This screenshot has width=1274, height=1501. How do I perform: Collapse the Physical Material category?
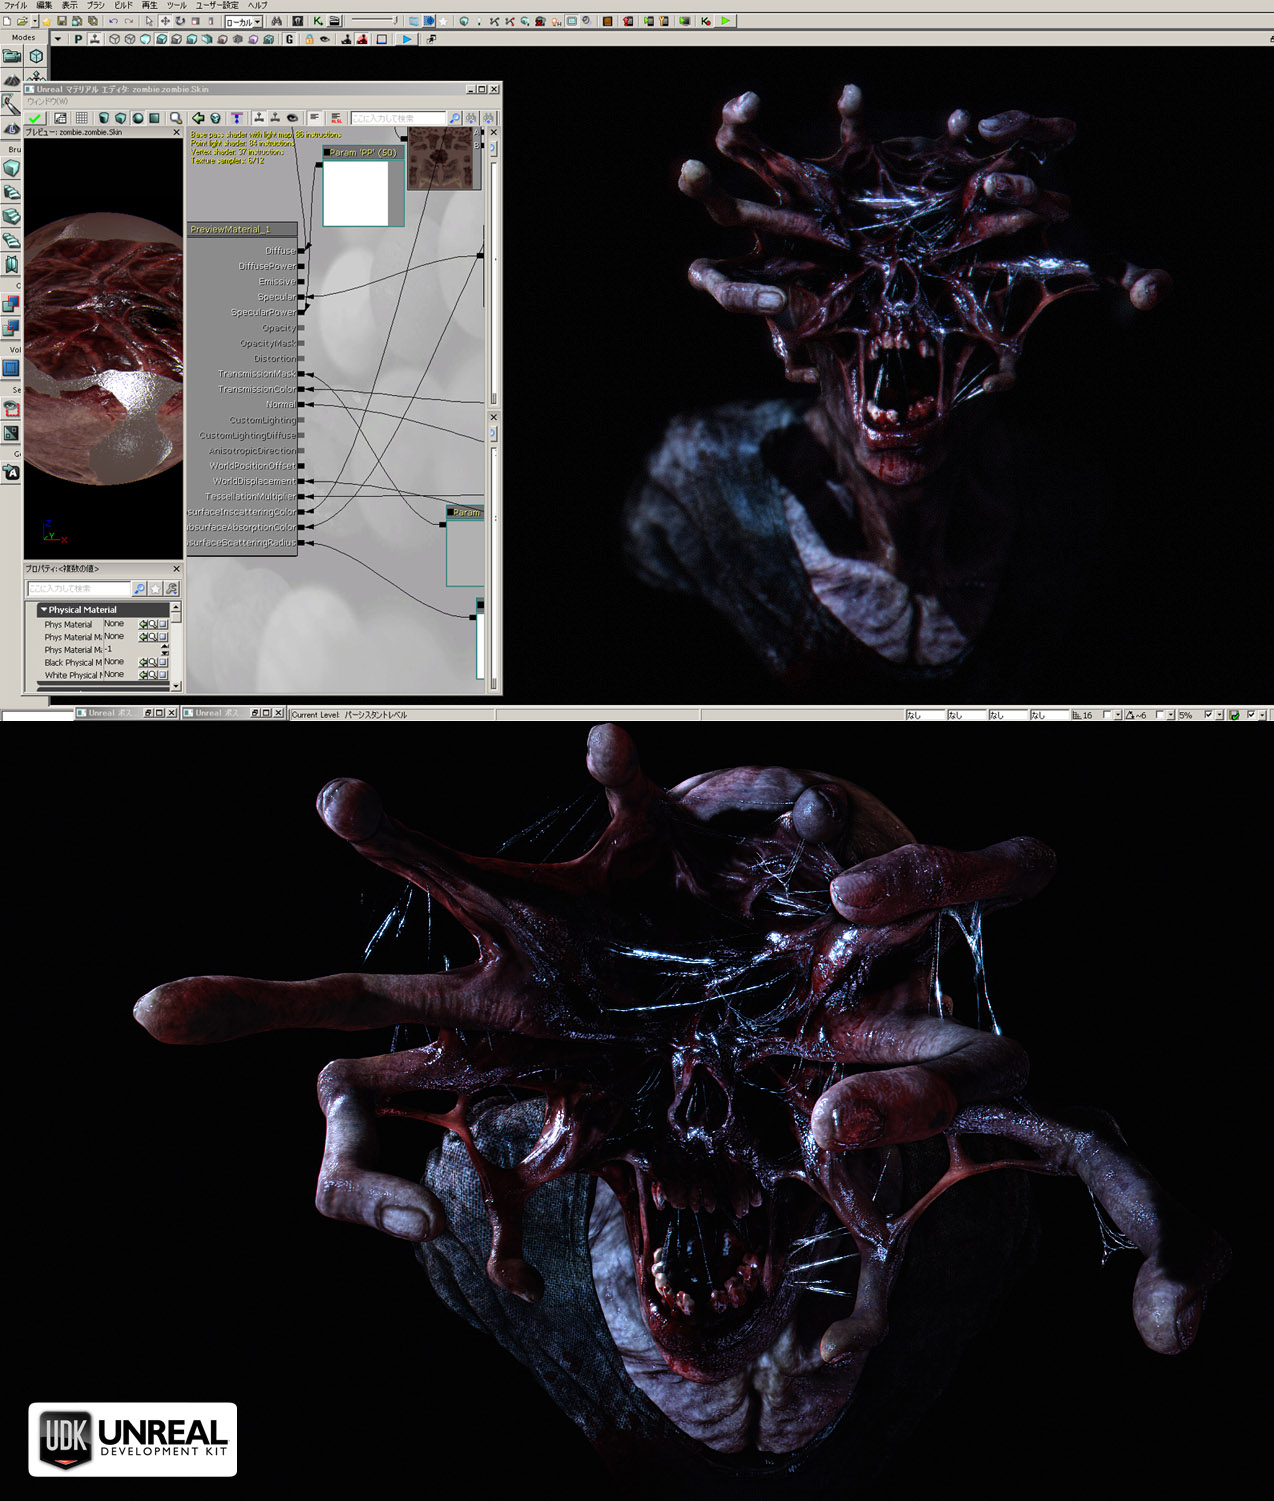(x=43, y=609)
